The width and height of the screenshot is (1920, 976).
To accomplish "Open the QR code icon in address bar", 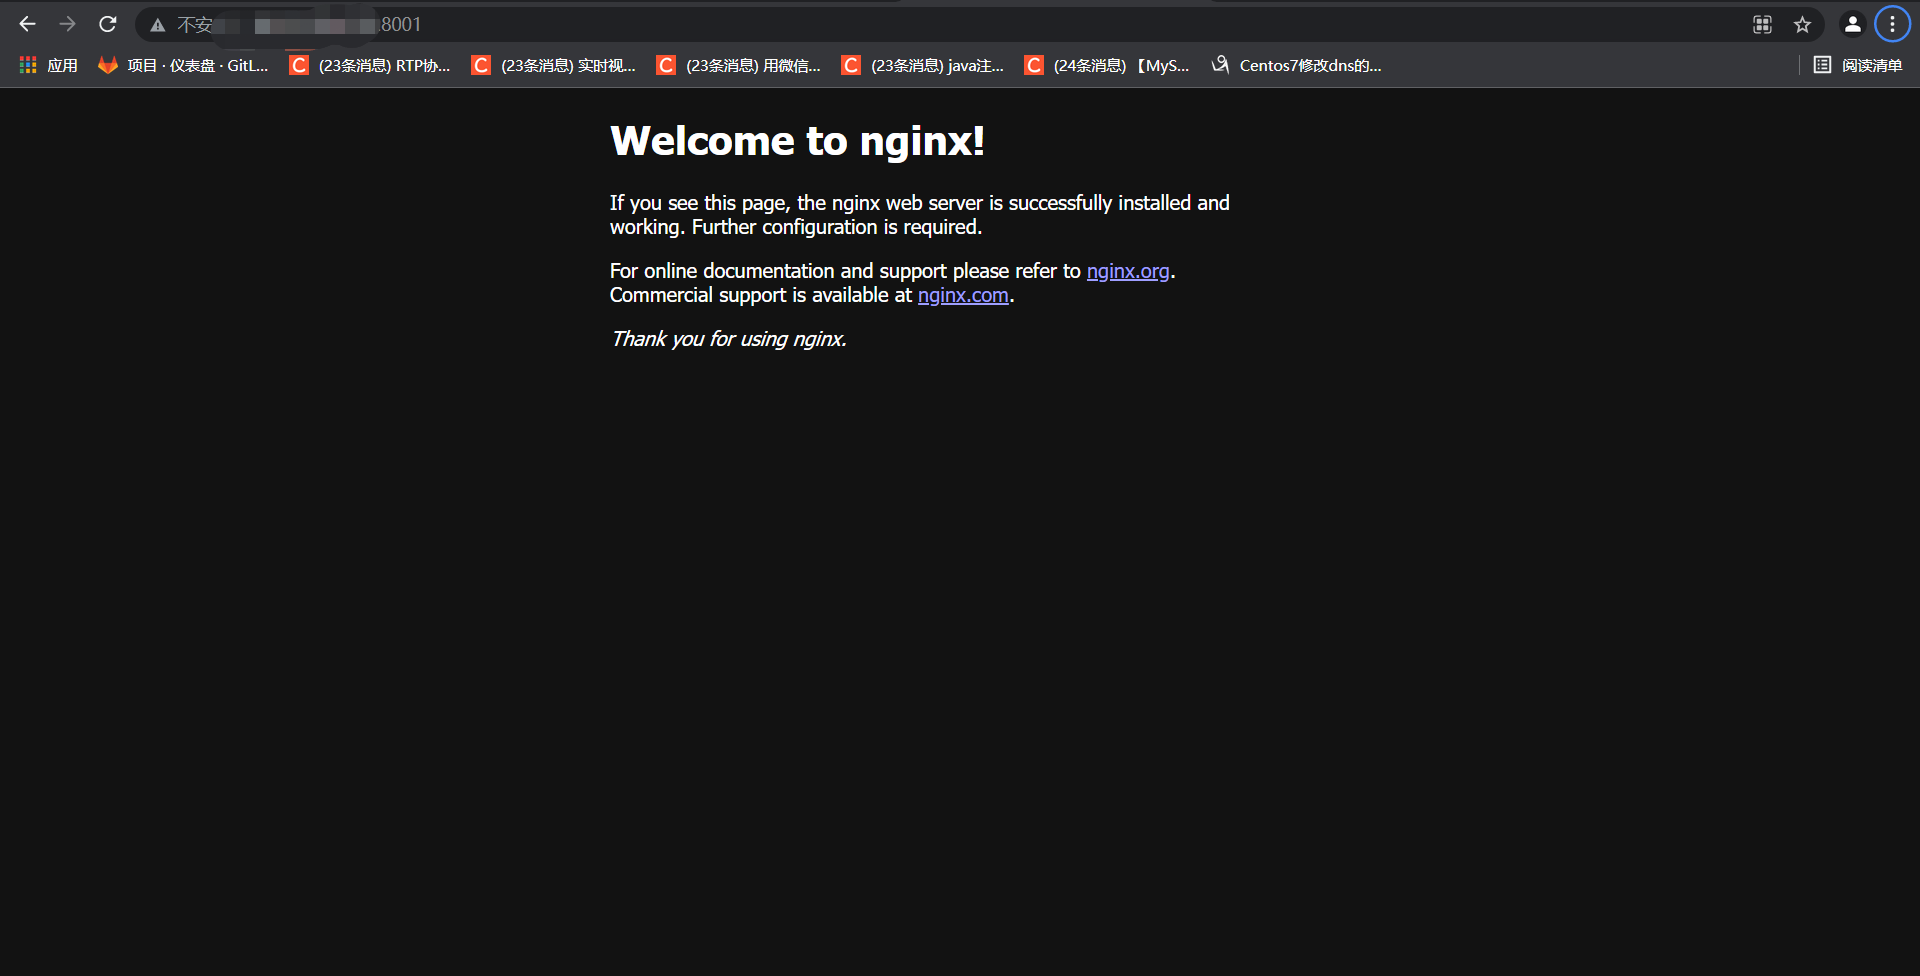I will click(1763, 25).
